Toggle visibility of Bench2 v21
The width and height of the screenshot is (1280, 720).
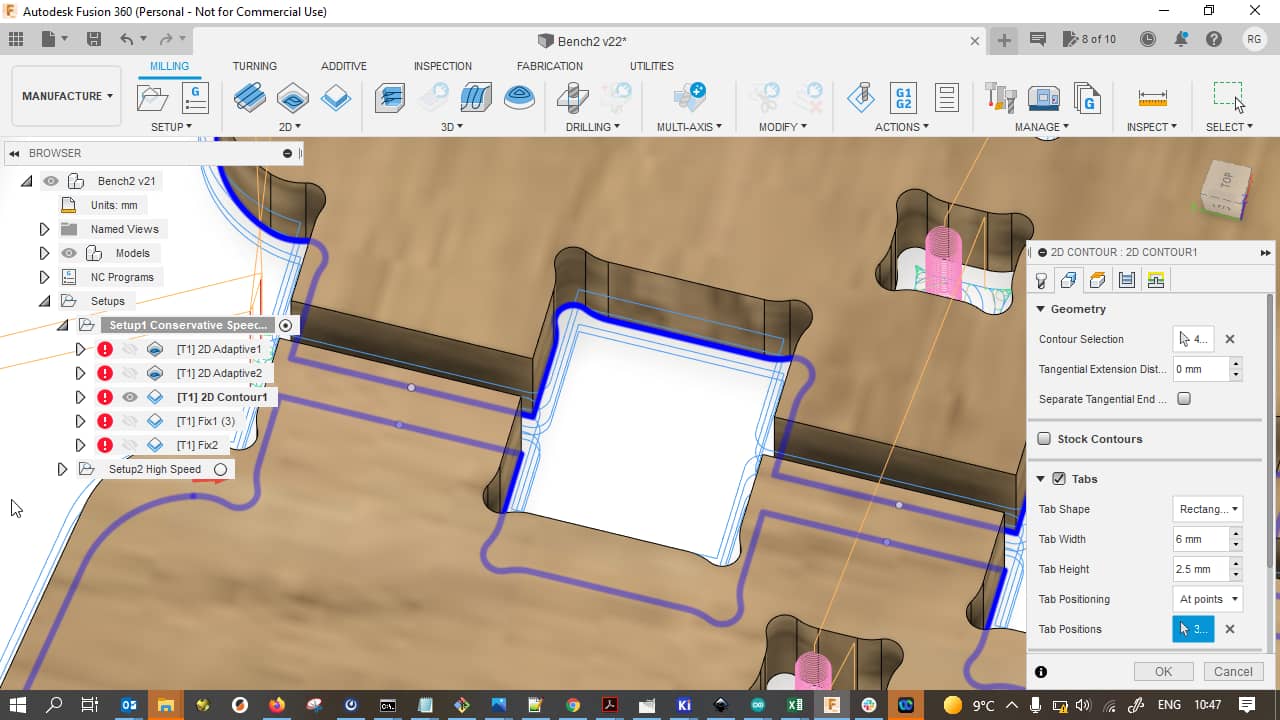(51, 181)
